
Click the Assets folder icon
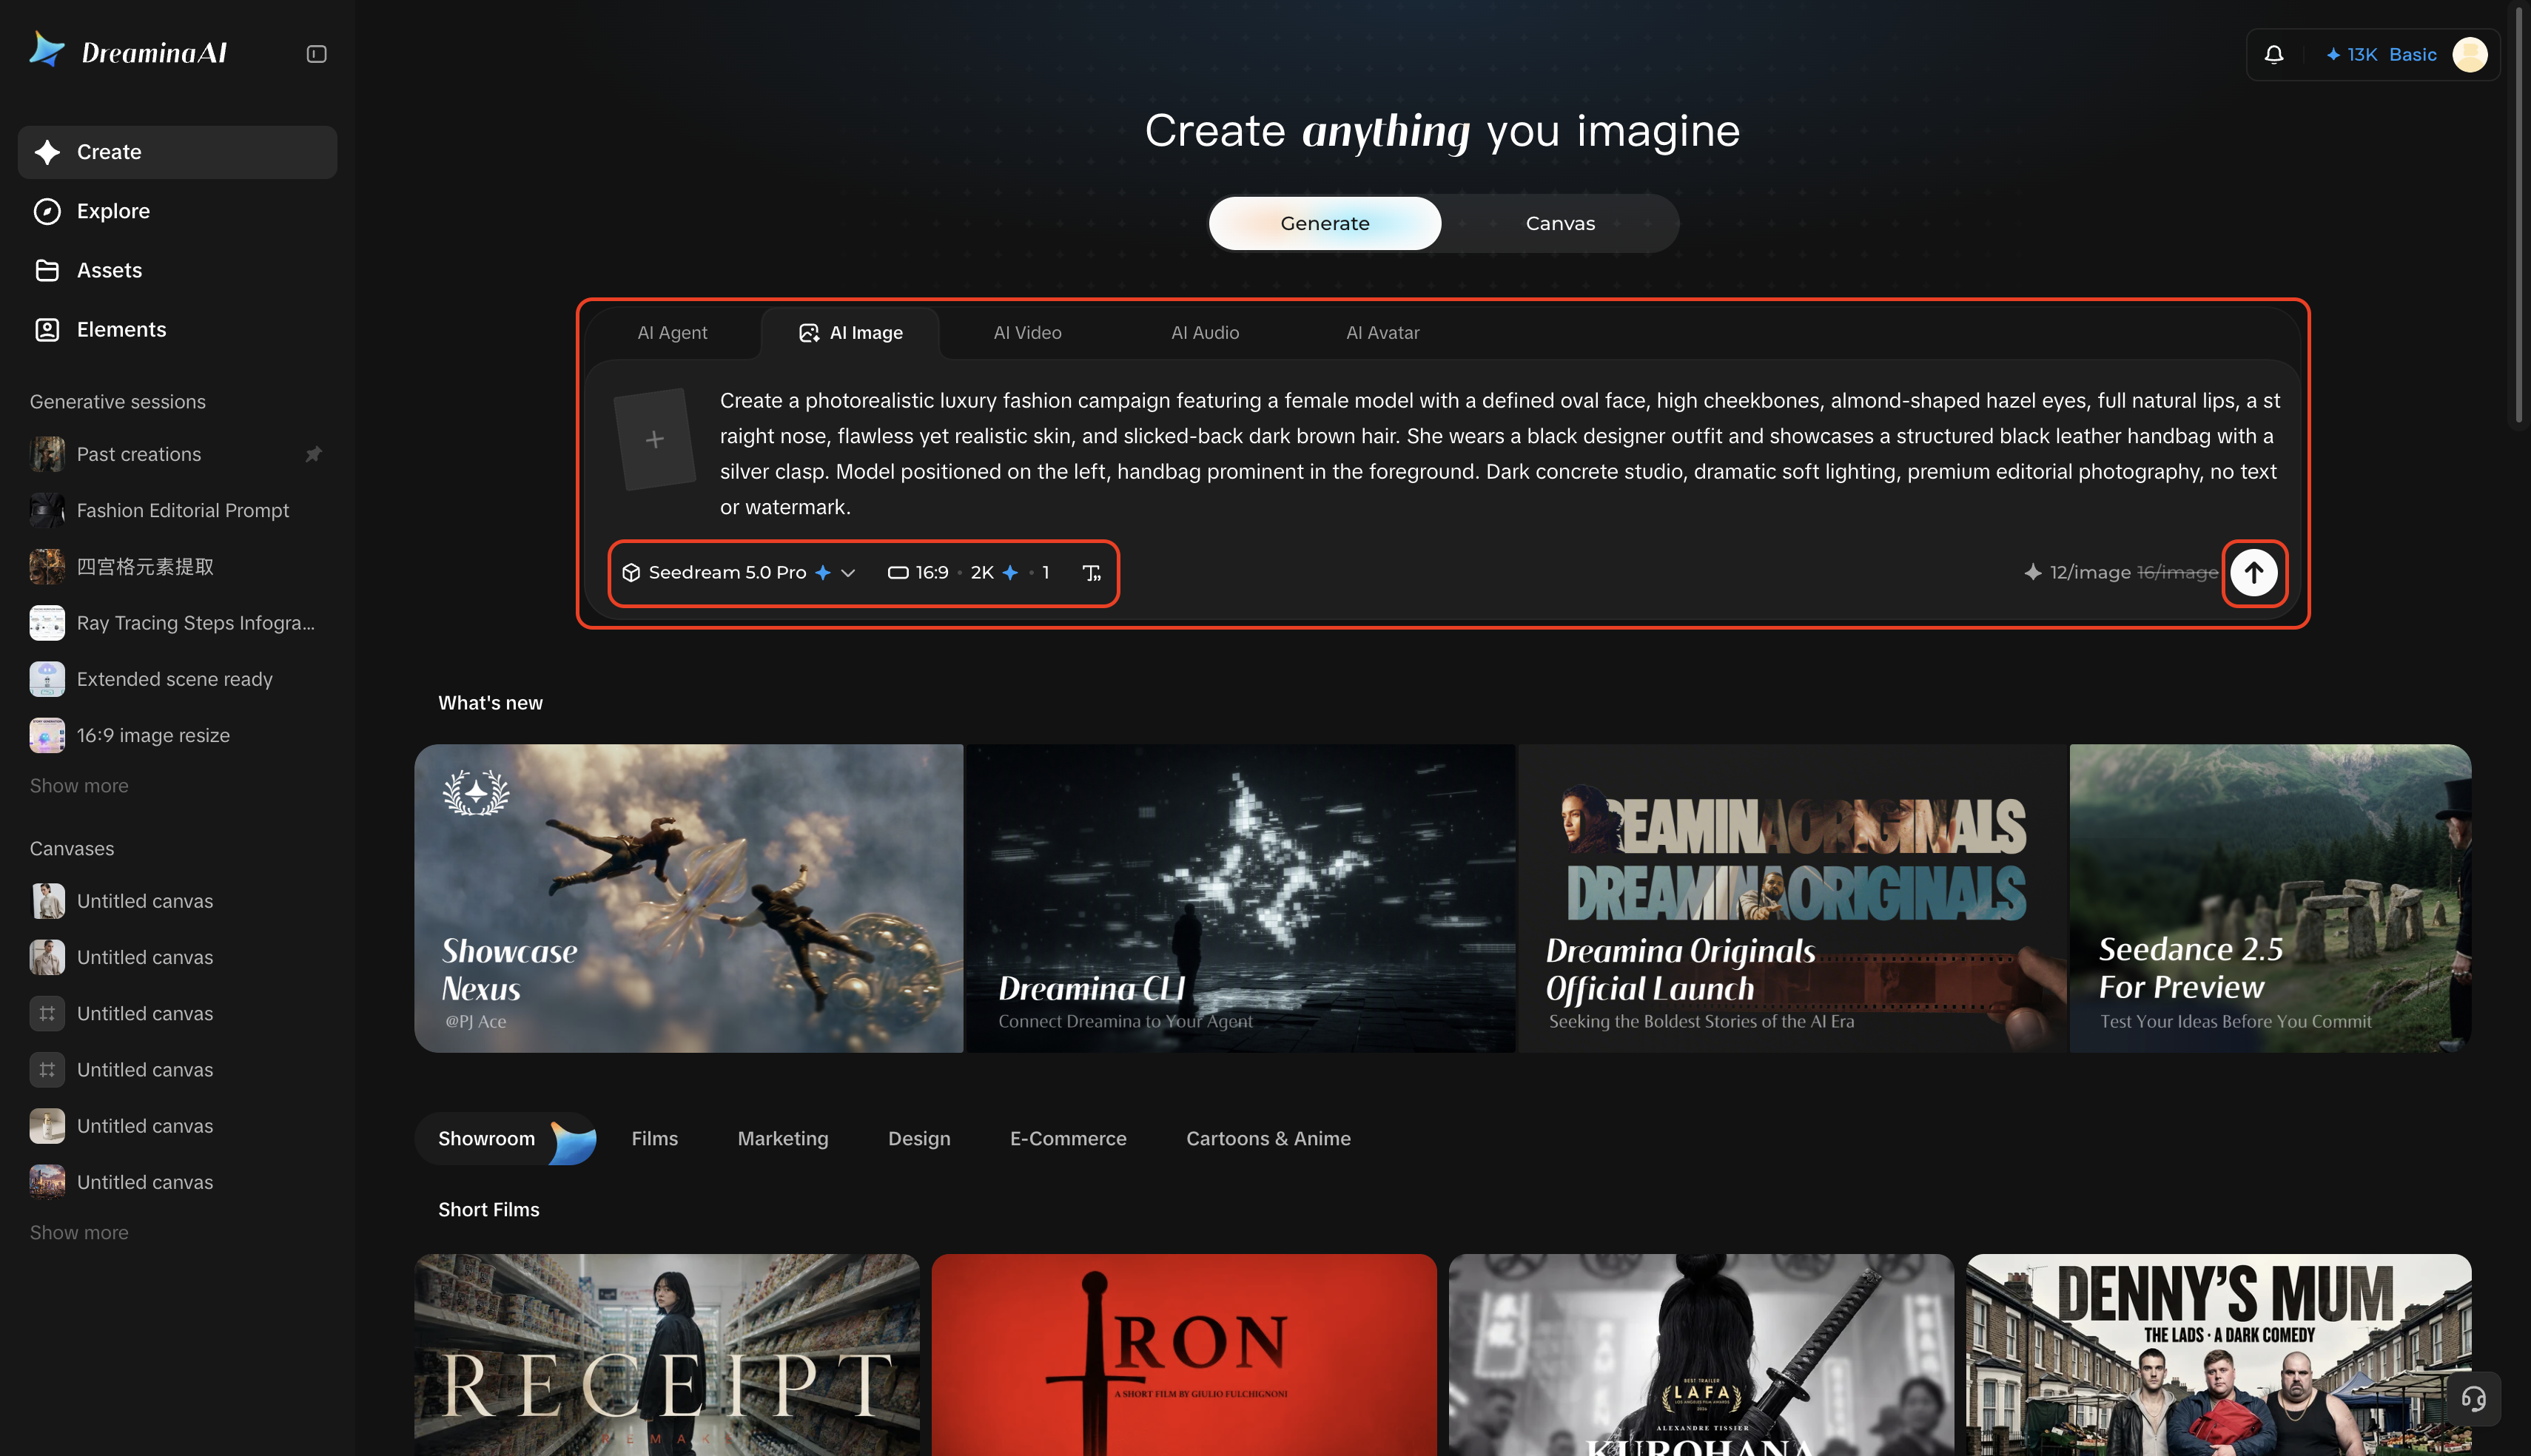coord(47,271)
